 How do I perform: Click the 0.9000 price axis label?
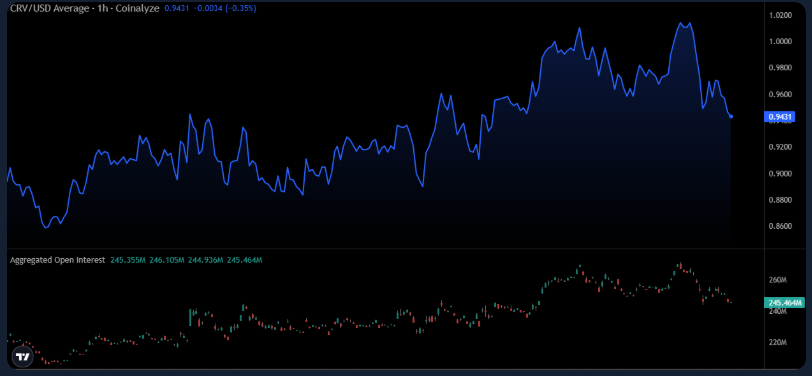[x=779, y=173]
